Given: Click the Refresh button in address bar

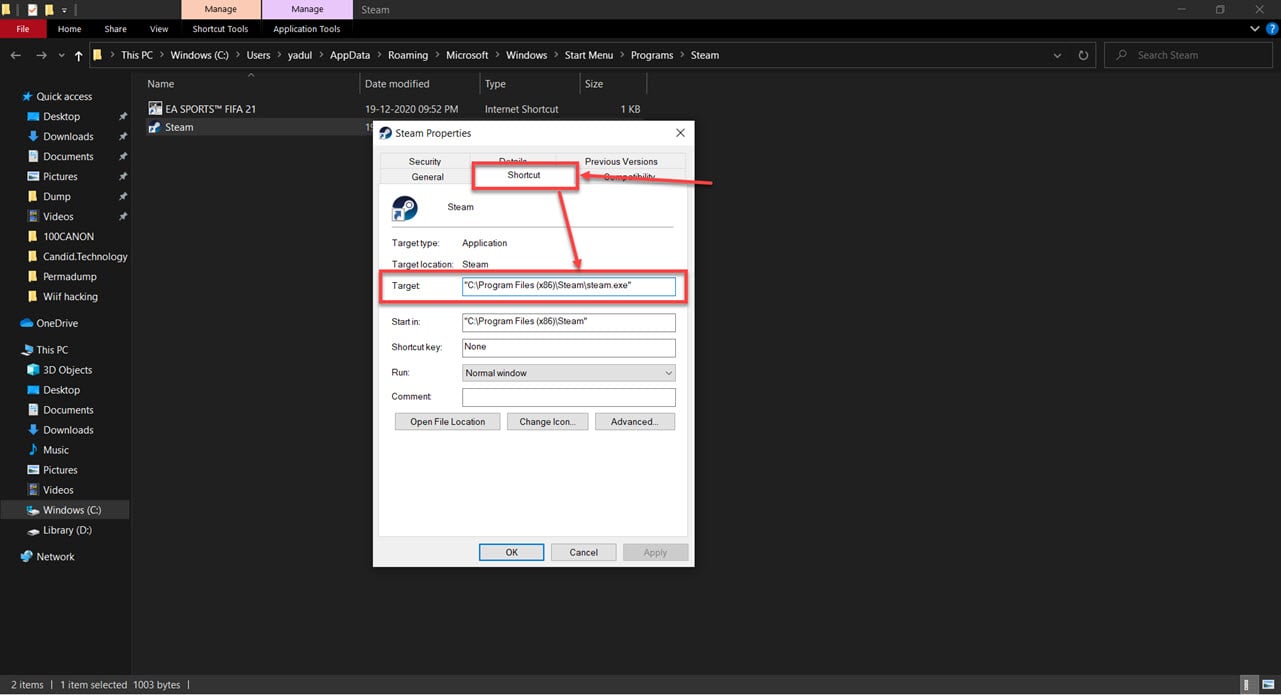Looking at the screenshot, I should [x=1083, y=55].
